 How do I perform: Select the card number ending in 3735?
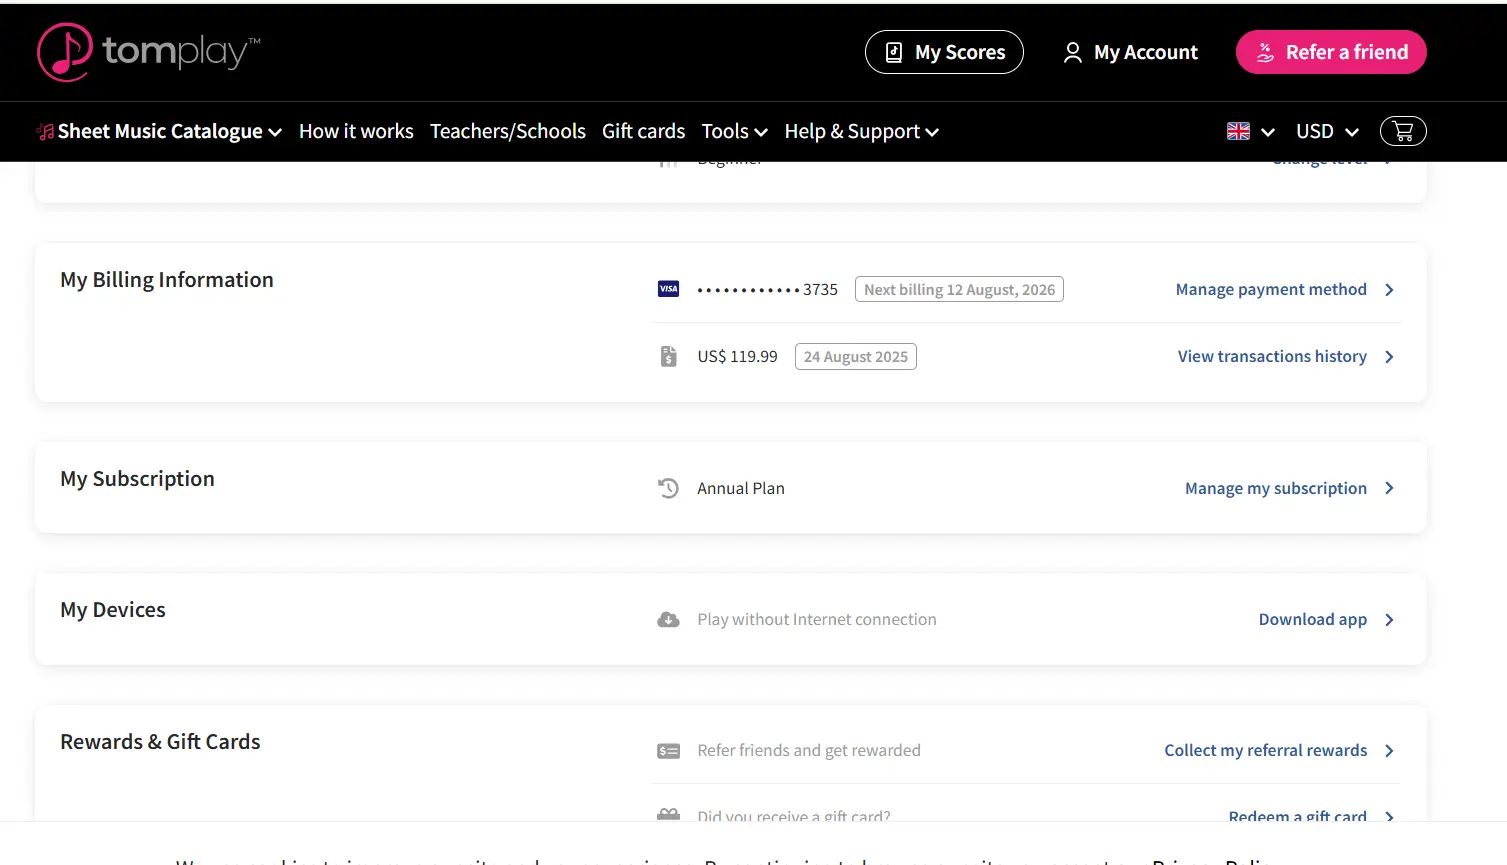point(767,289)
